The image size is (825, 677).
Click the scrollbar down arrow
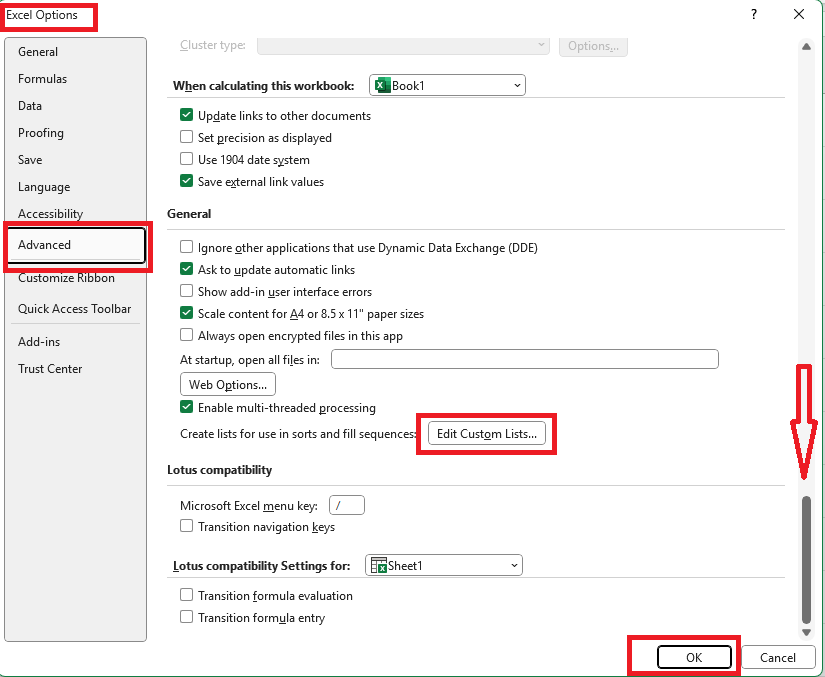[806, 632]
